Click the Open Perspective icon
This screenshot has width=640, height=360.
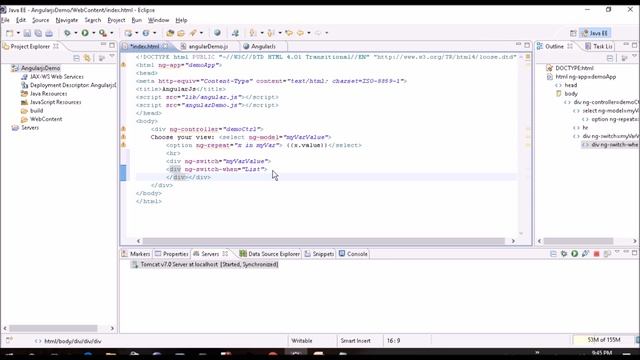[x=573, y=33]
